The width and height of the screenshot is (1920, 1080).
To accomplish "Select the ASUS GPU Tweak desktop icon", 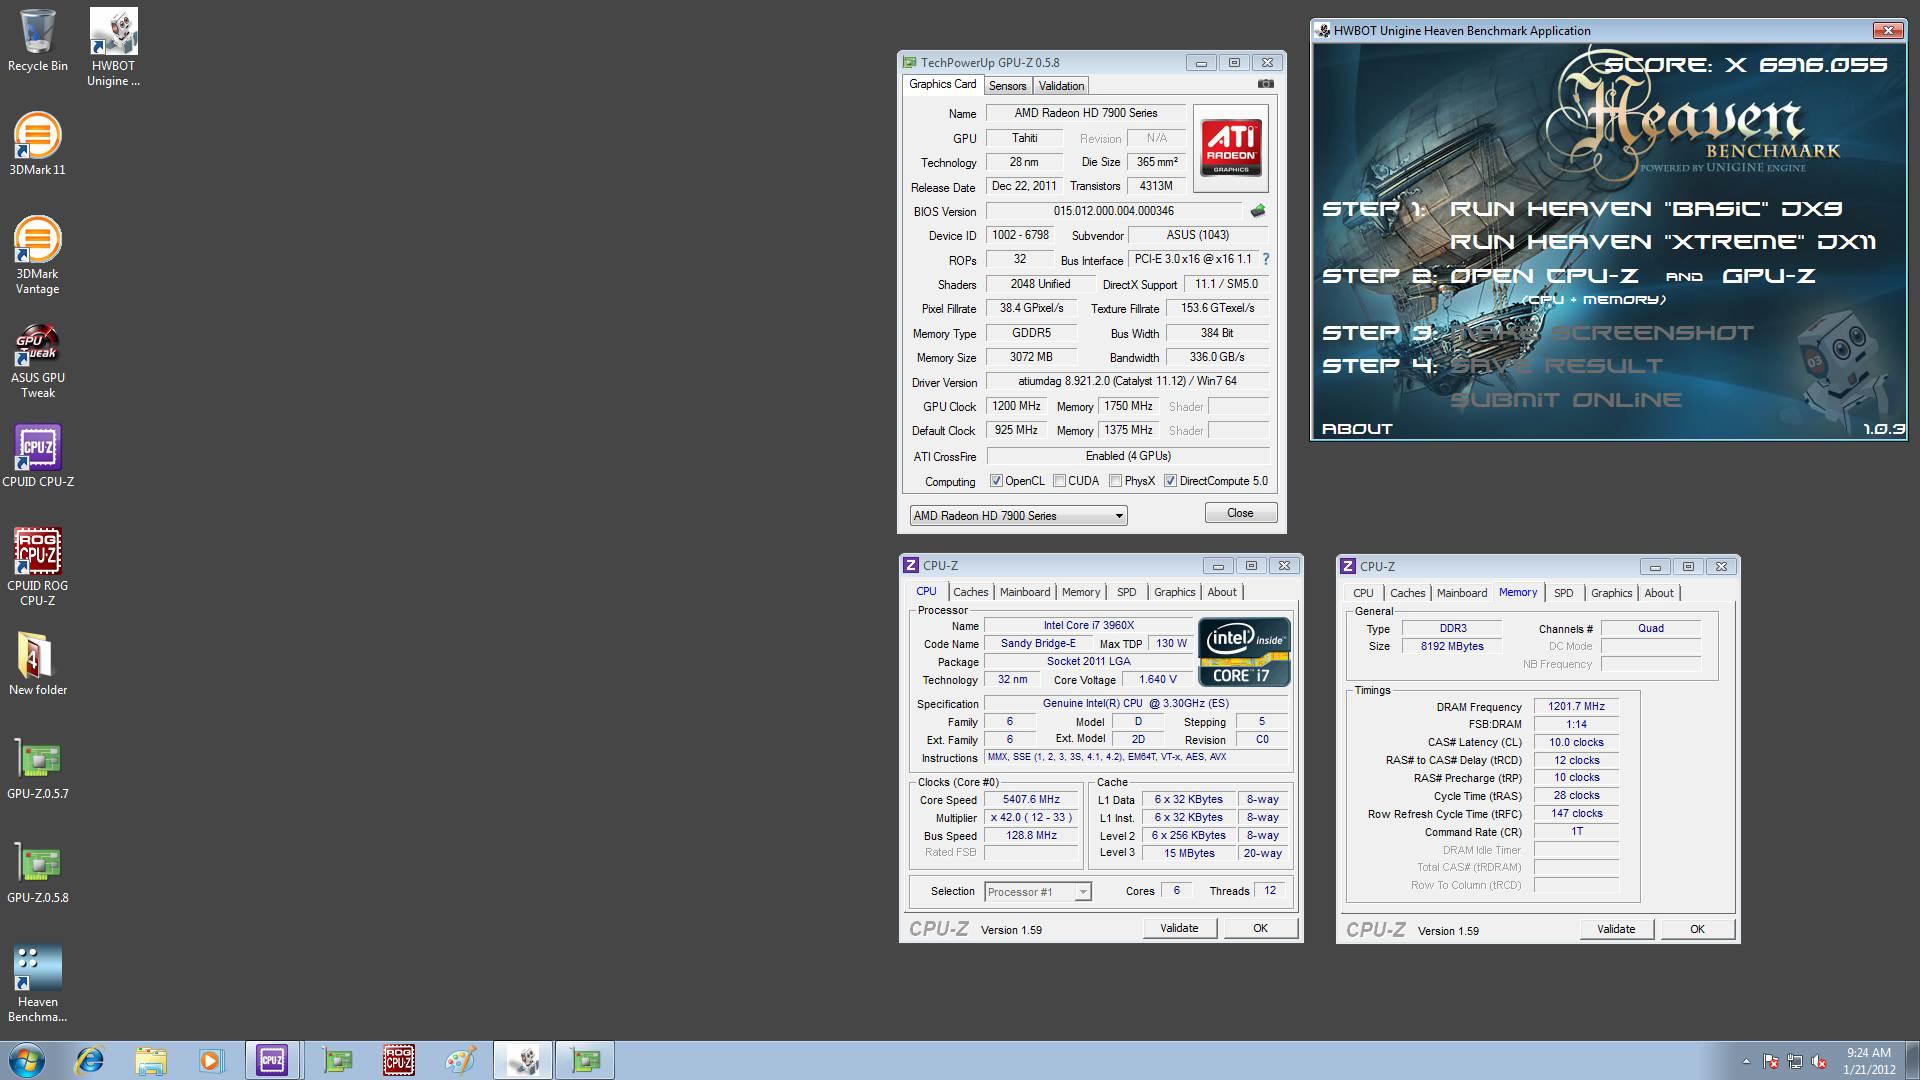I will pos(38,360).
